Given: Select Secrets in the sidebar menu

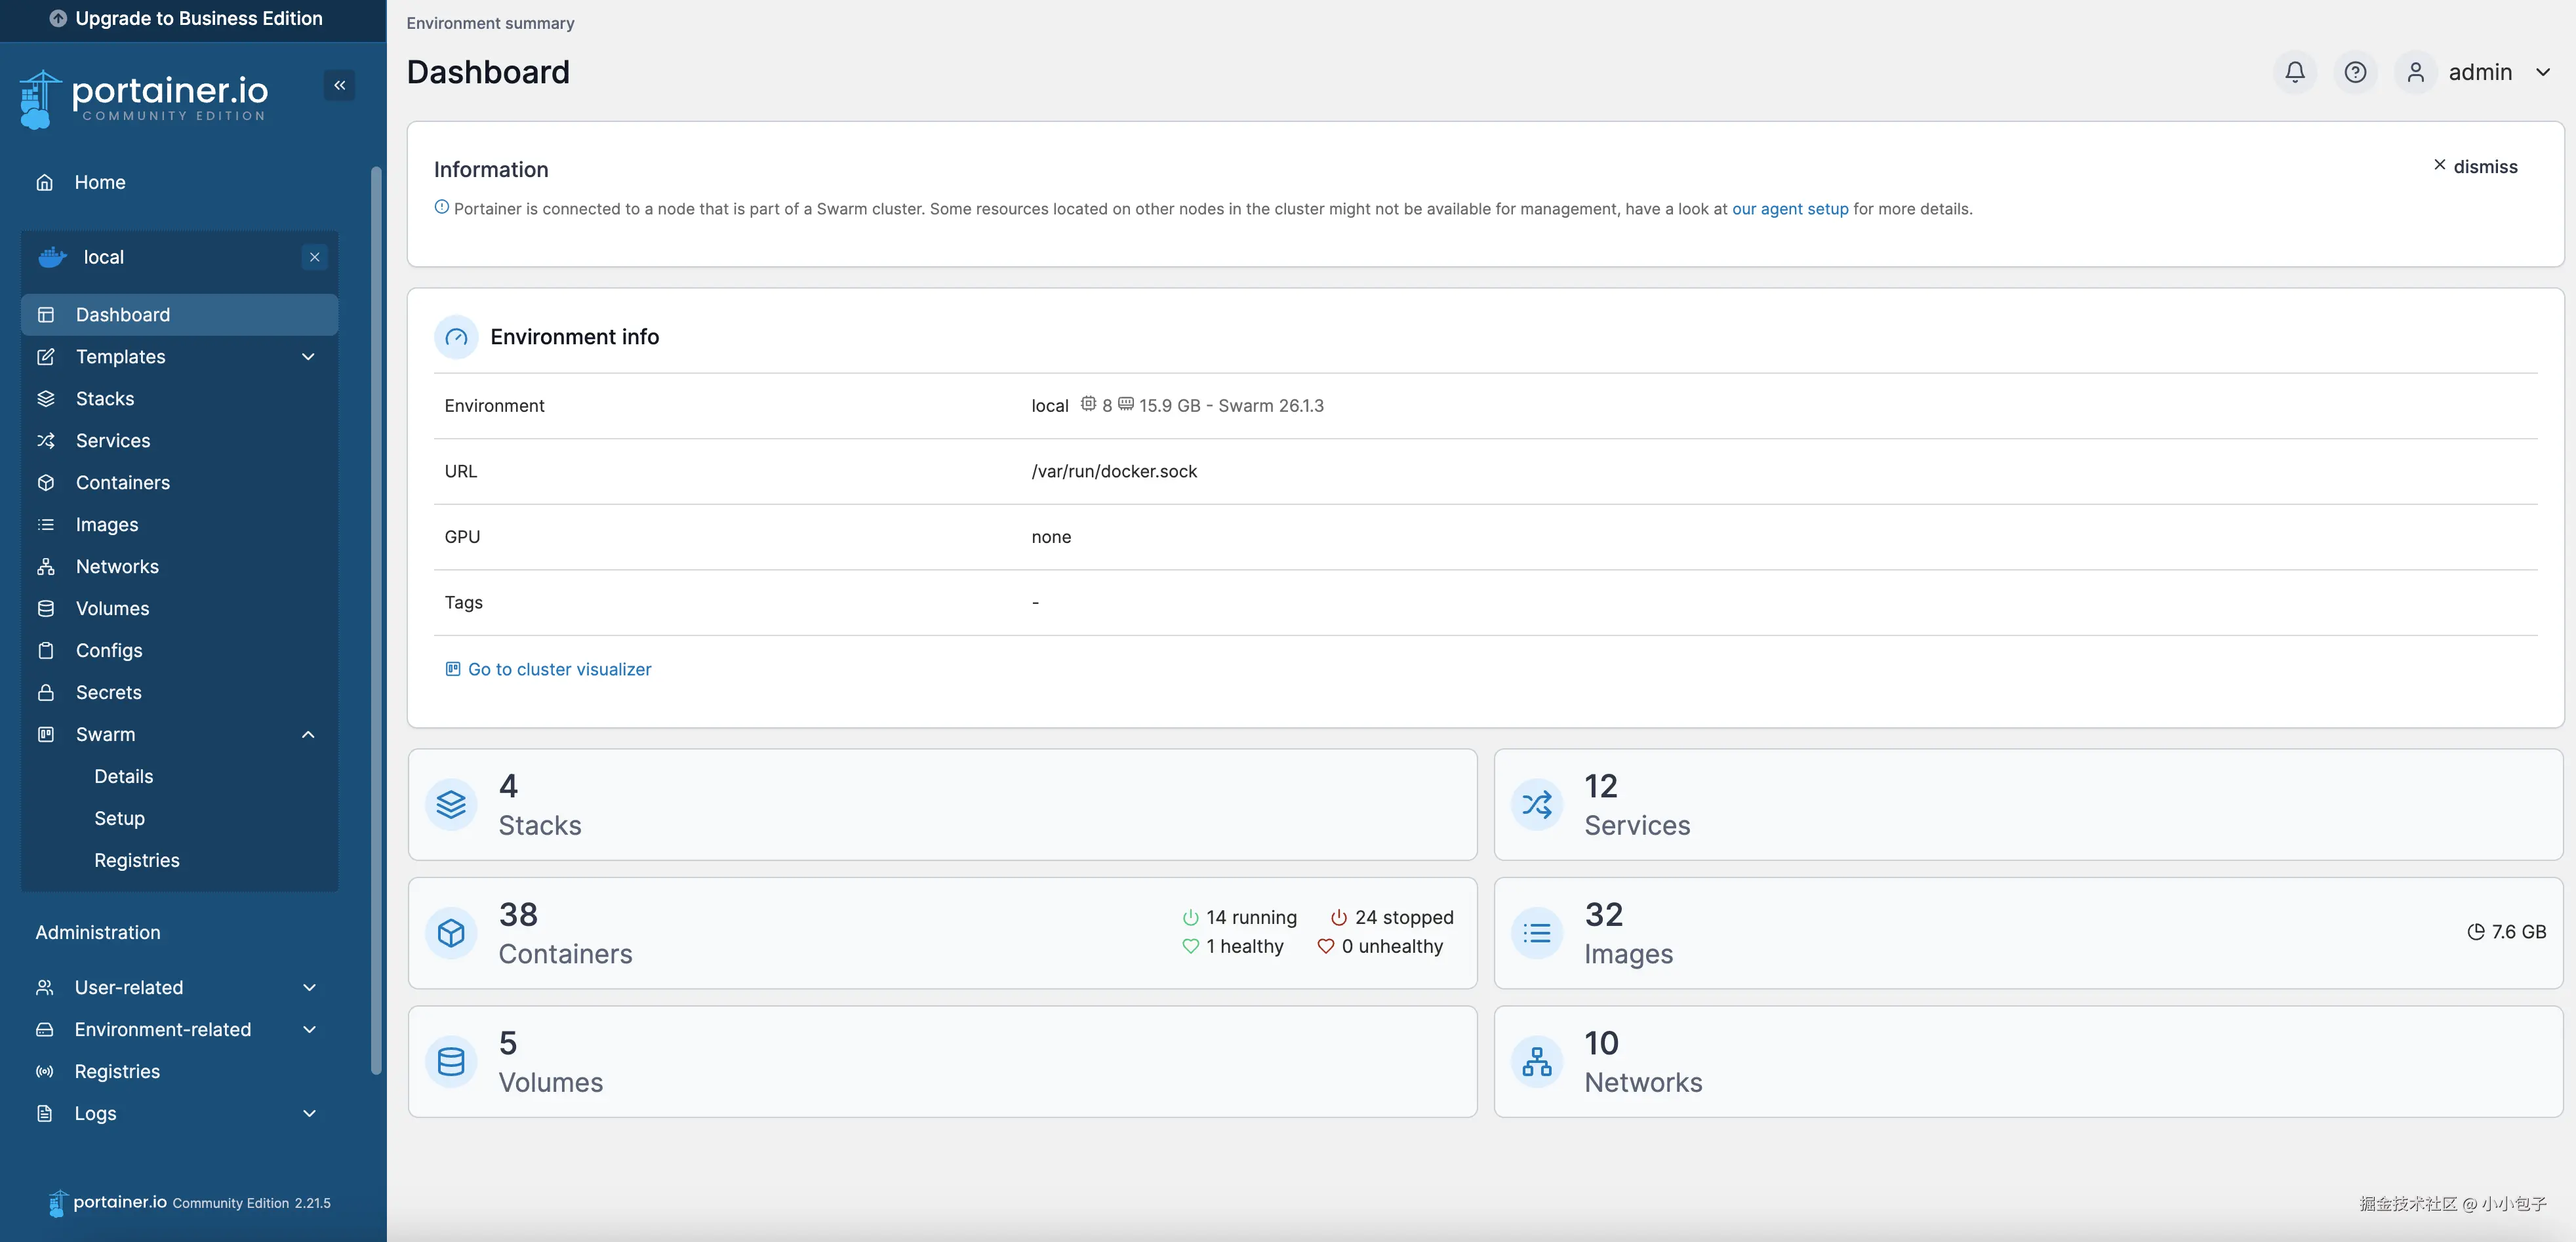Looking at the screenshot, I should [109, 693].
